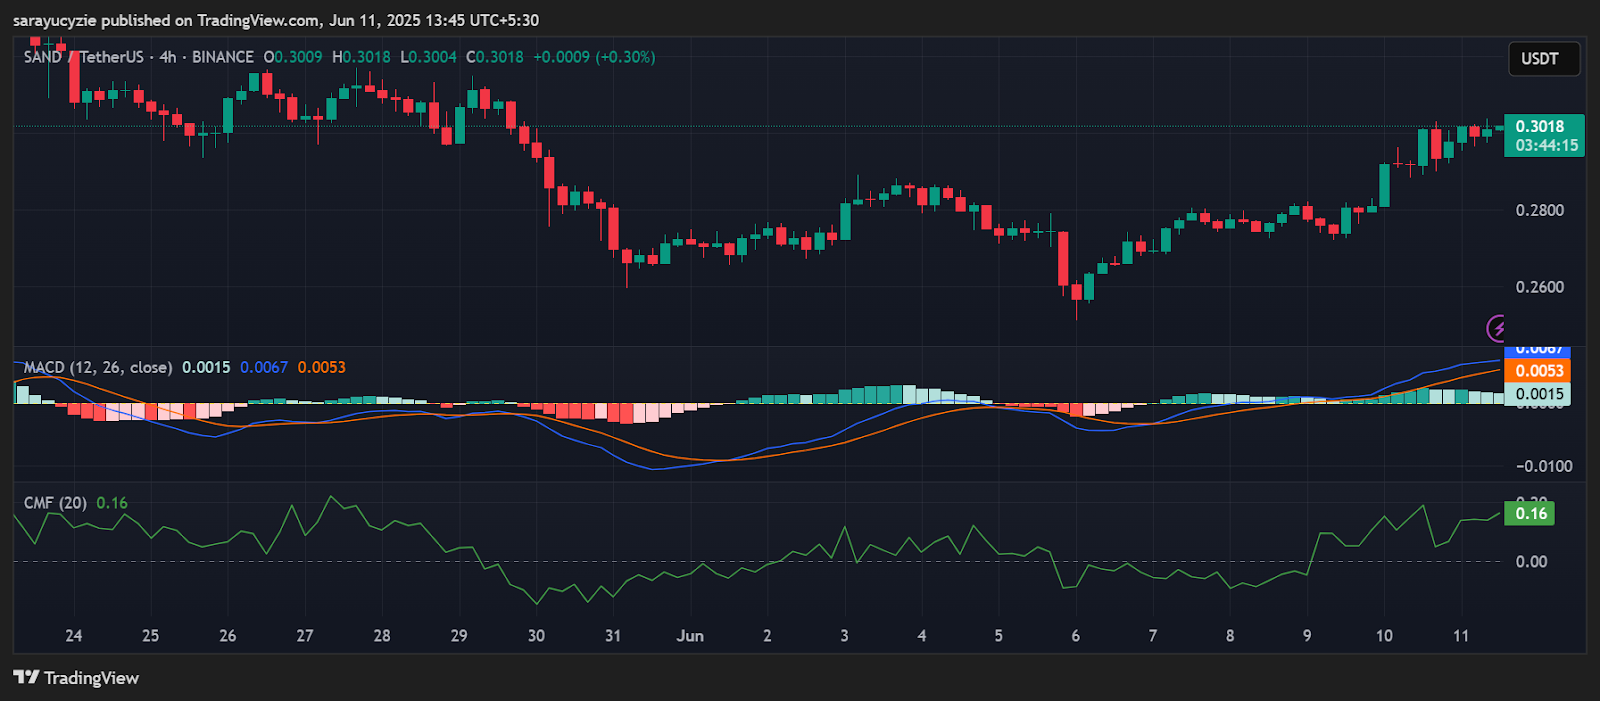This screenshot has height=701, width=1600.
Task: Open the USDT currency selector
Action: tap(1543, 59)
